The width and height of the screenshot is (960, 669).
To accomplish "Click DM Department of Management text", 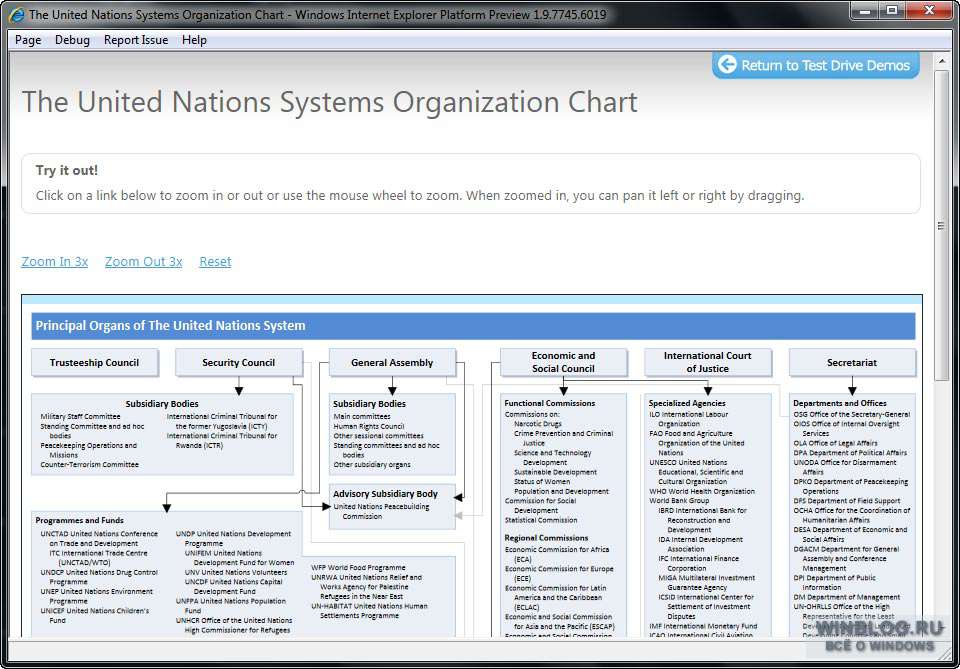I will coord(847,597).
